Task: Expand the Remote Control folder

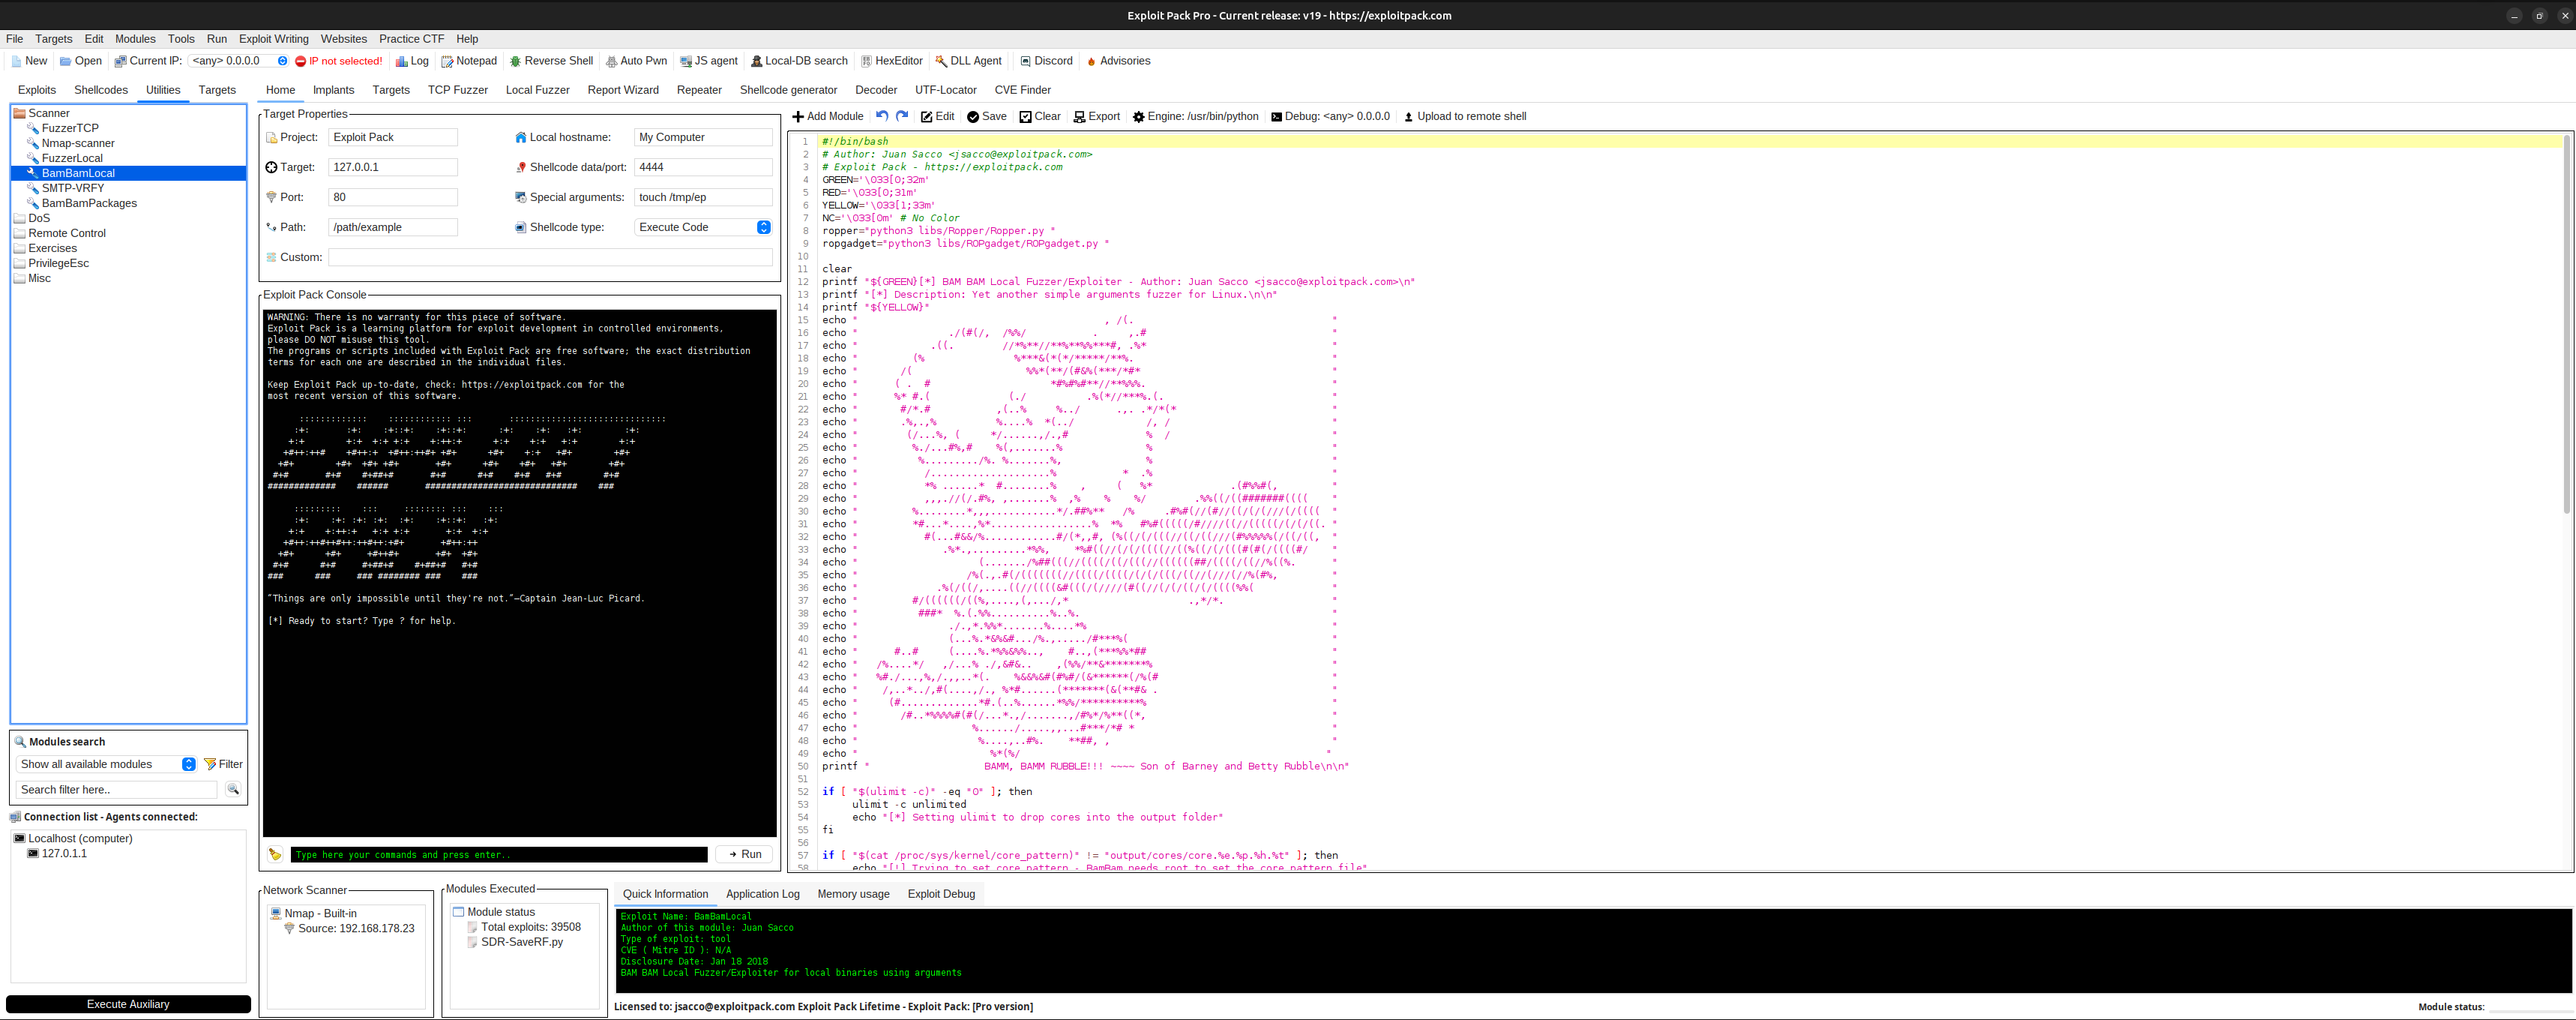Action: tap(59, 233)
